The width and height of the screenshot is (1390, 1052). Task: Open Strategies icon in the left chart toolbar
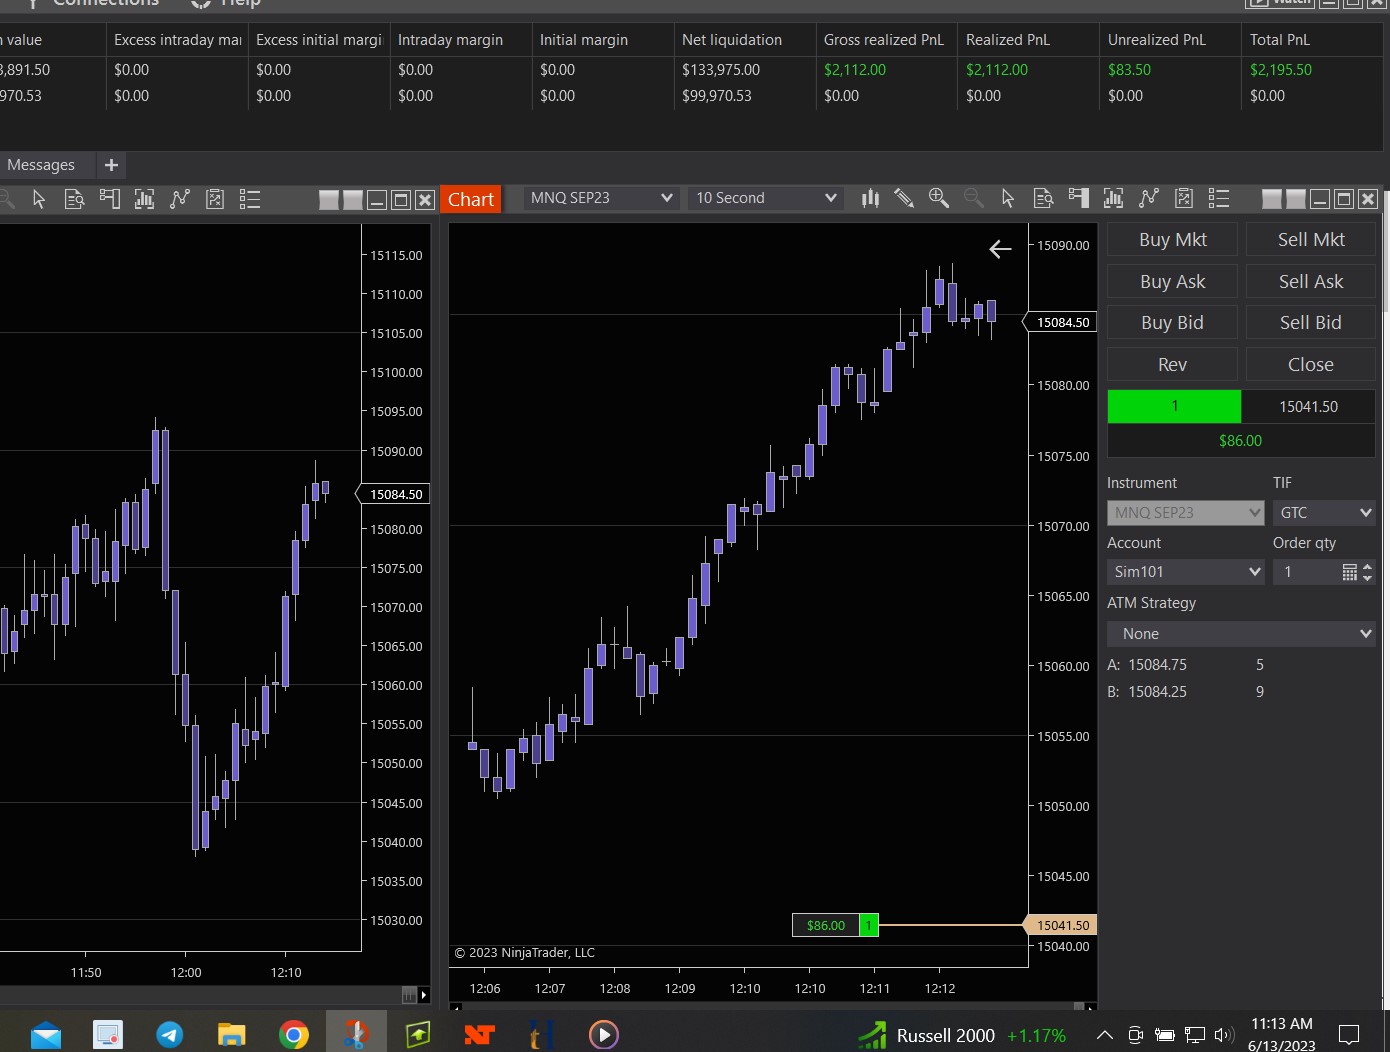tap(180, 199)
